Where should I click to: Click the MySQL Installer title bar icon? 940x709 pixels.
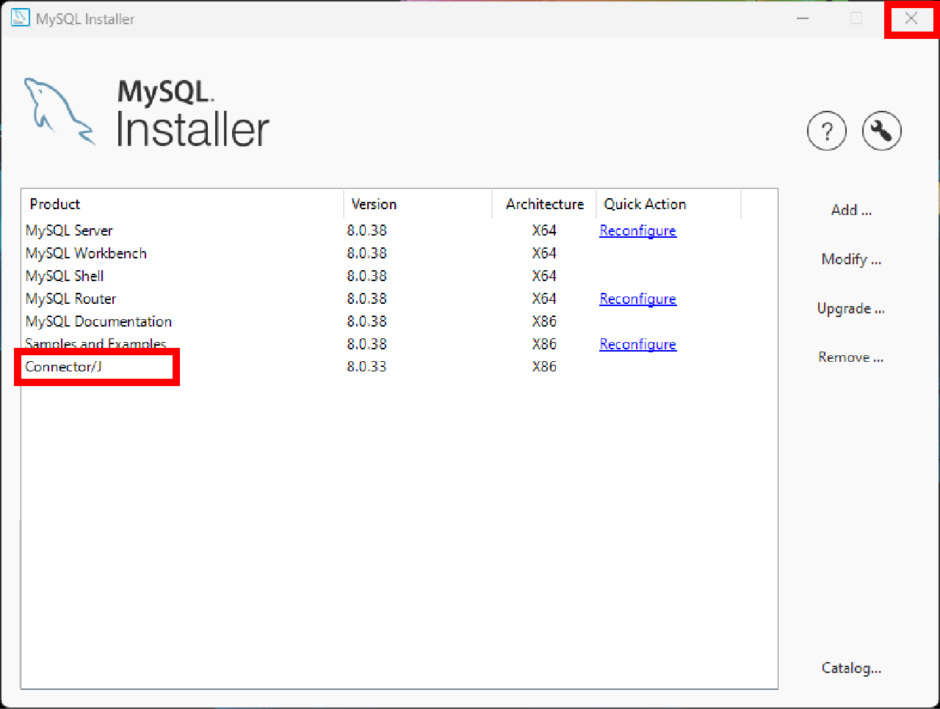coord(20,18)
